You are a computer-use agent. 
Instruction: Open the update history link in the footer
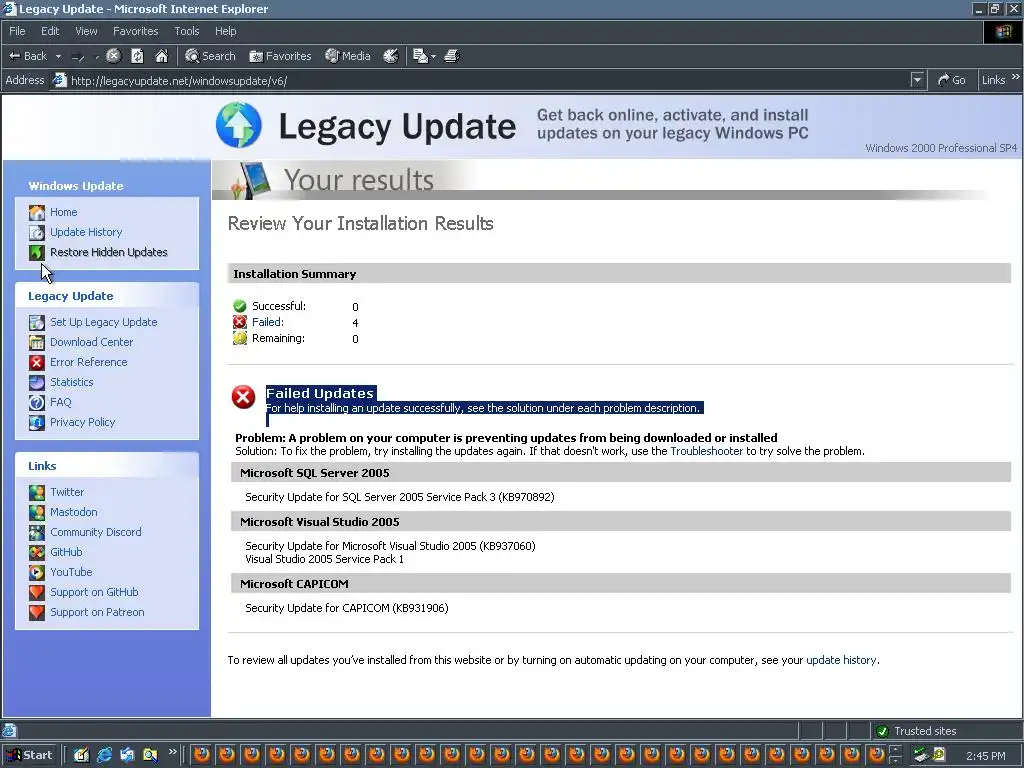point(841,660)
